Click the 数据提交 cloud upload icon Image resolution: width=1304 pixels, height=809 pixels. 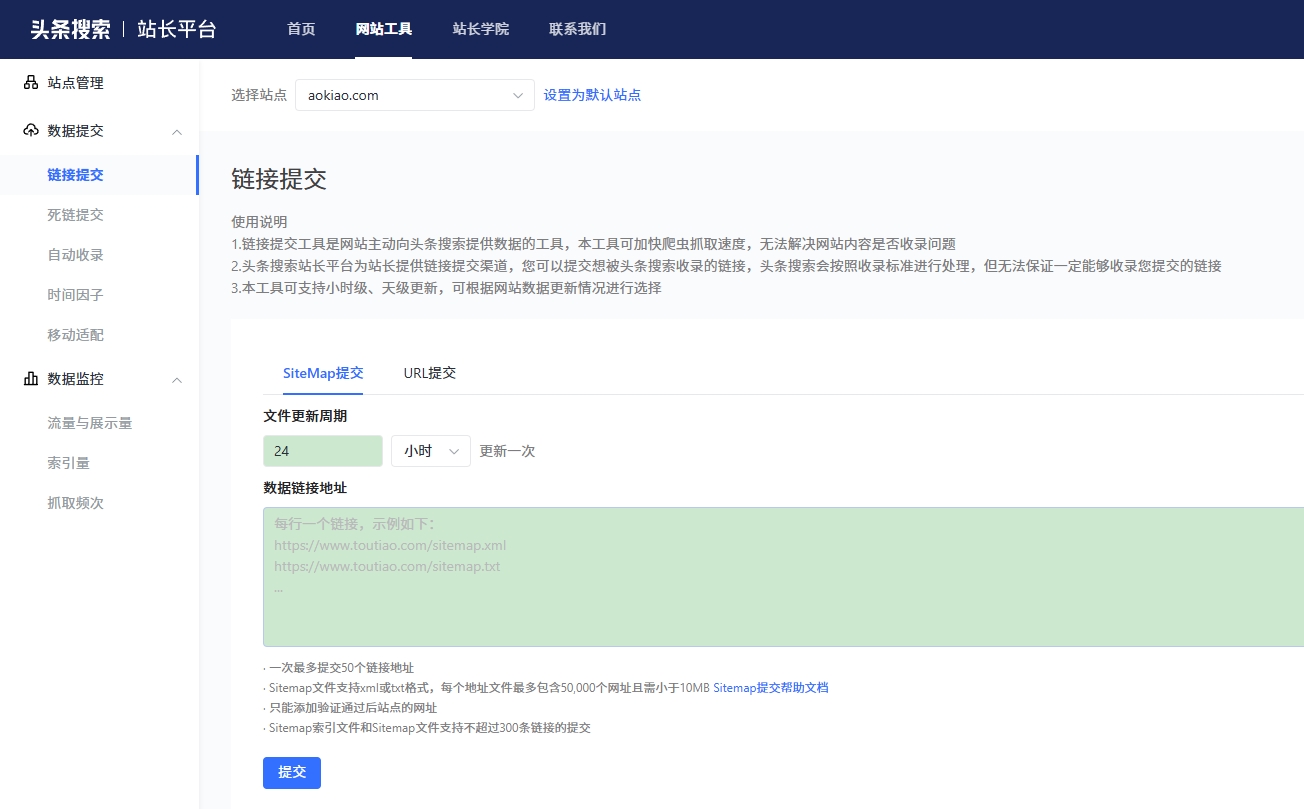coord(31,131)
